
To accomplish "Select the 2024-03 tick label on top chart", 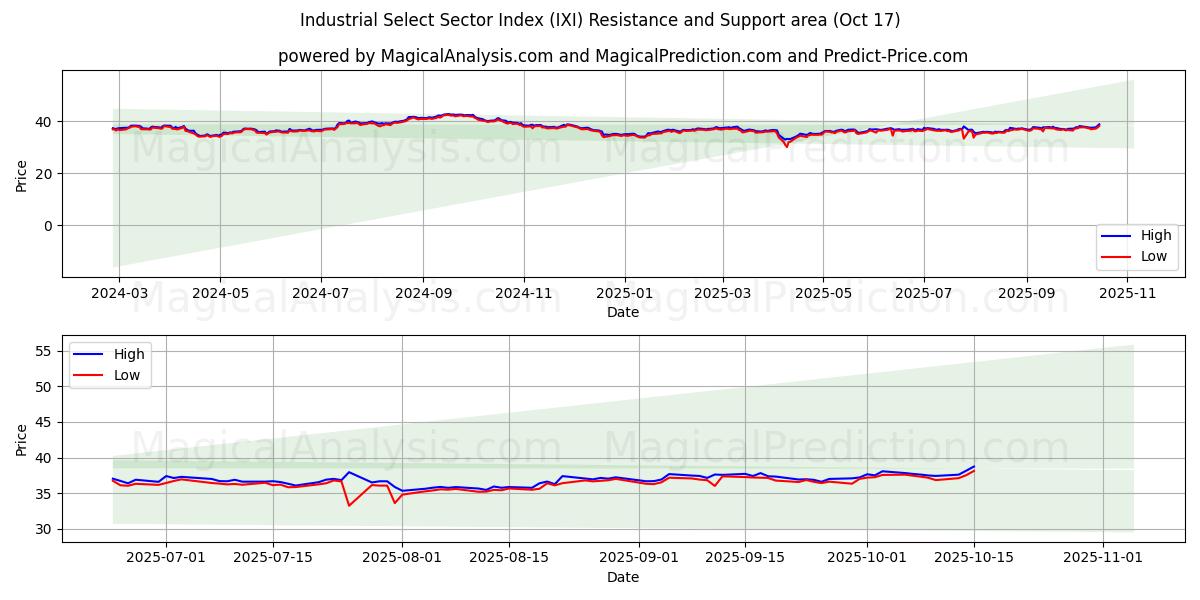I will (x=119, y=295).
